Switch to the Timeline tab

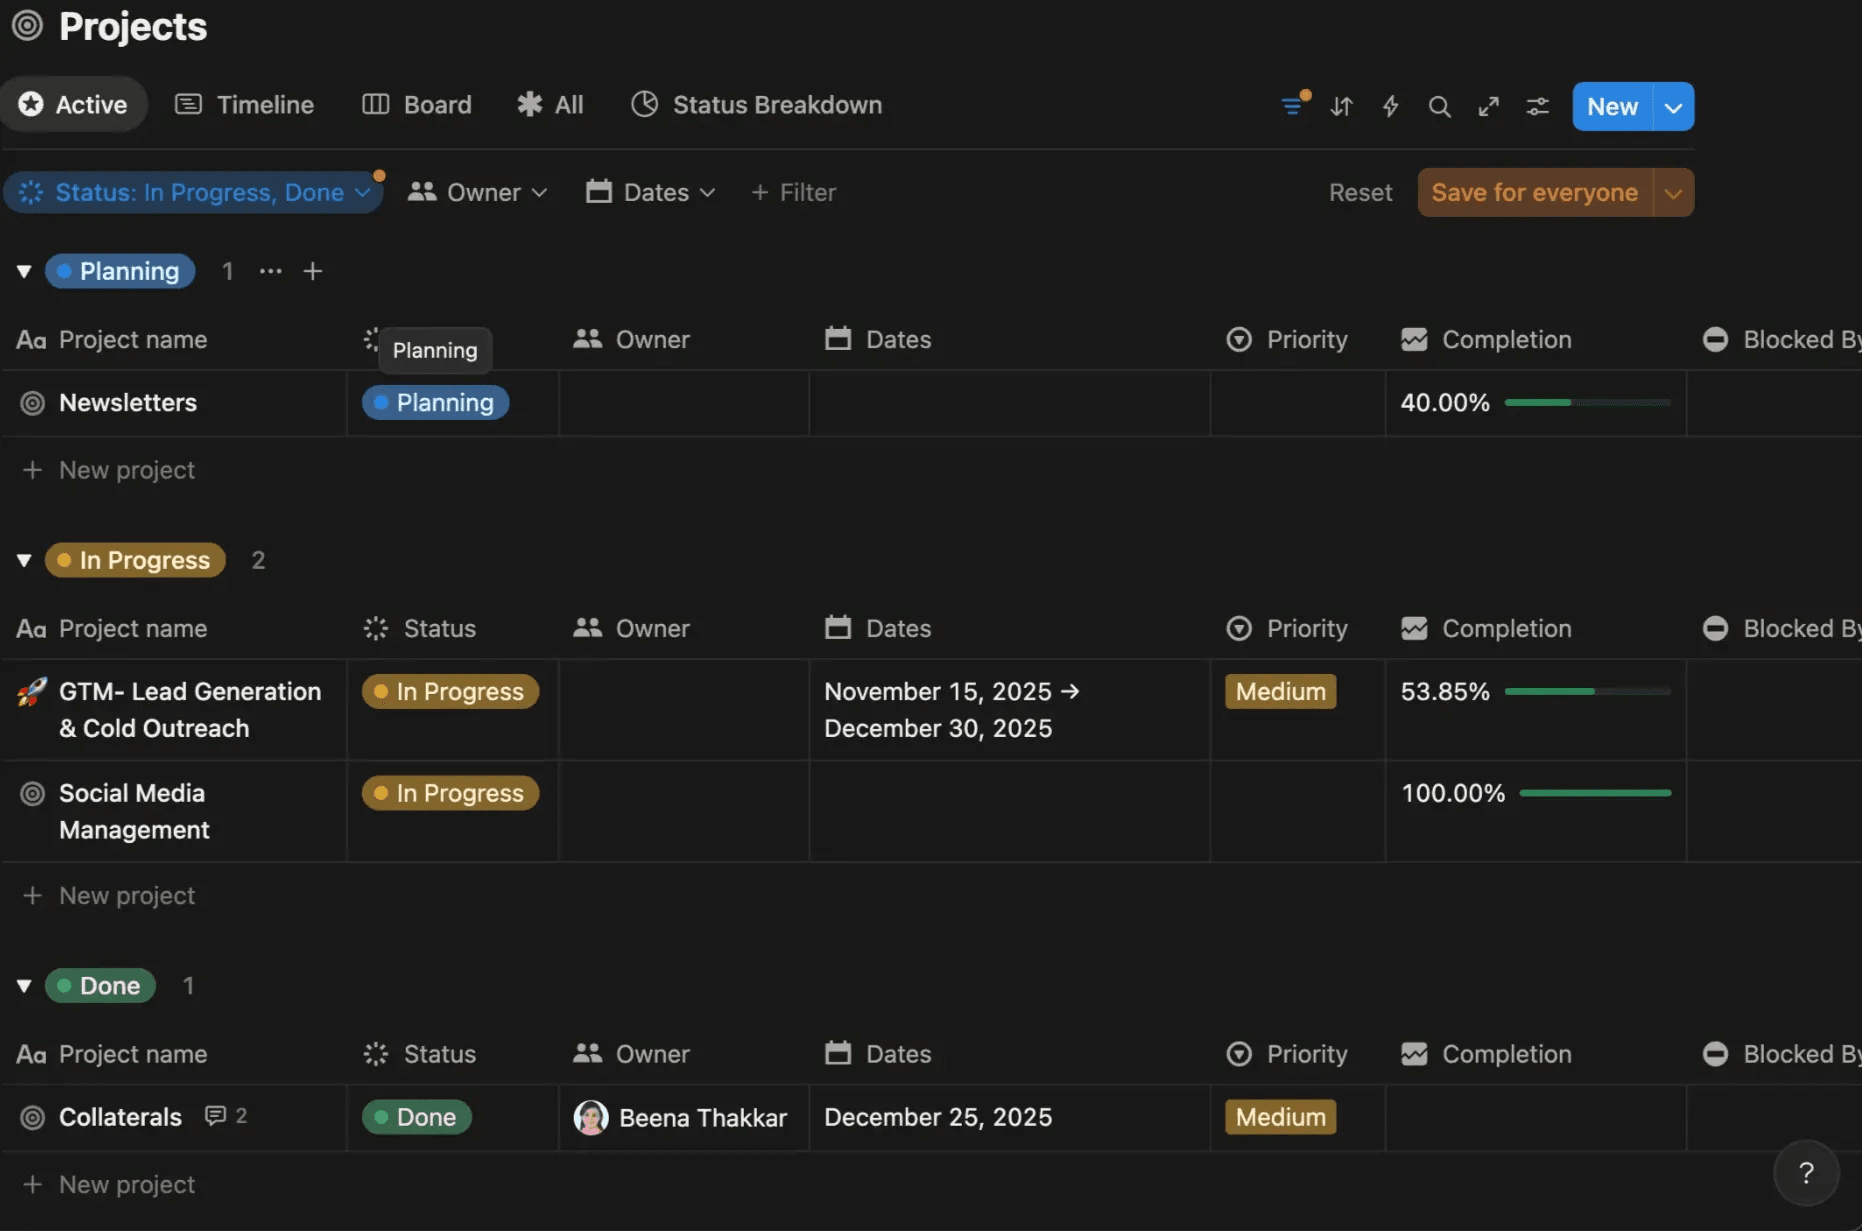(245, 105)
